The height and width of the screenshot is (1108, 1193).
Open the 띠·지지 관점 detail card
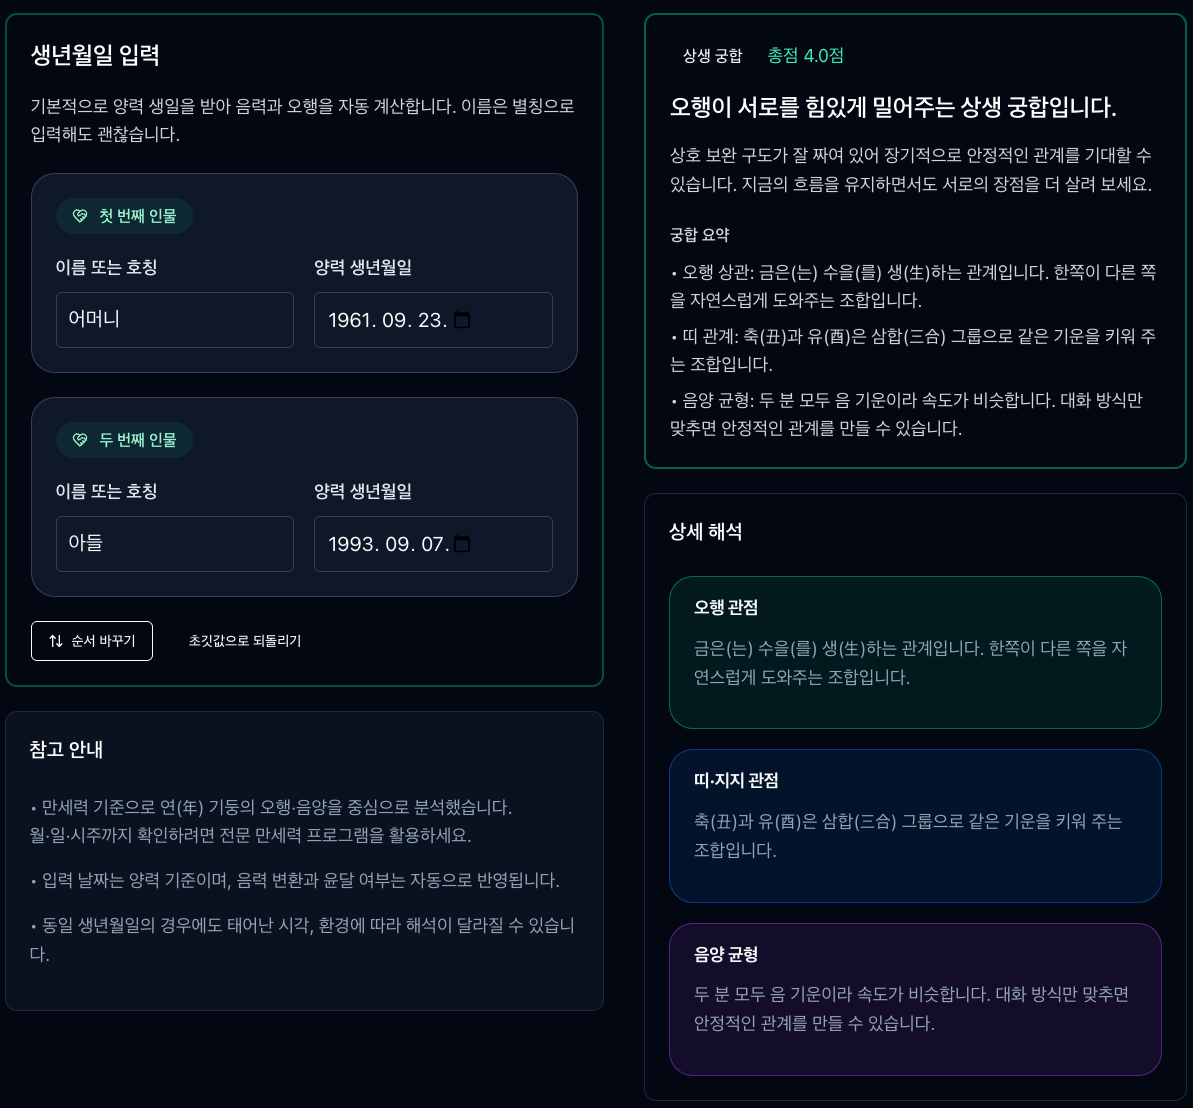tap(915, 825)
